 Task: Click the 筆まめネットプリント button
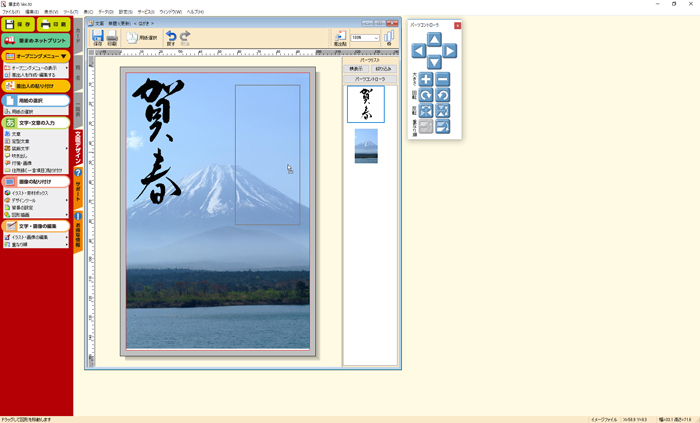pyautogui.click(x=36, y=40)
